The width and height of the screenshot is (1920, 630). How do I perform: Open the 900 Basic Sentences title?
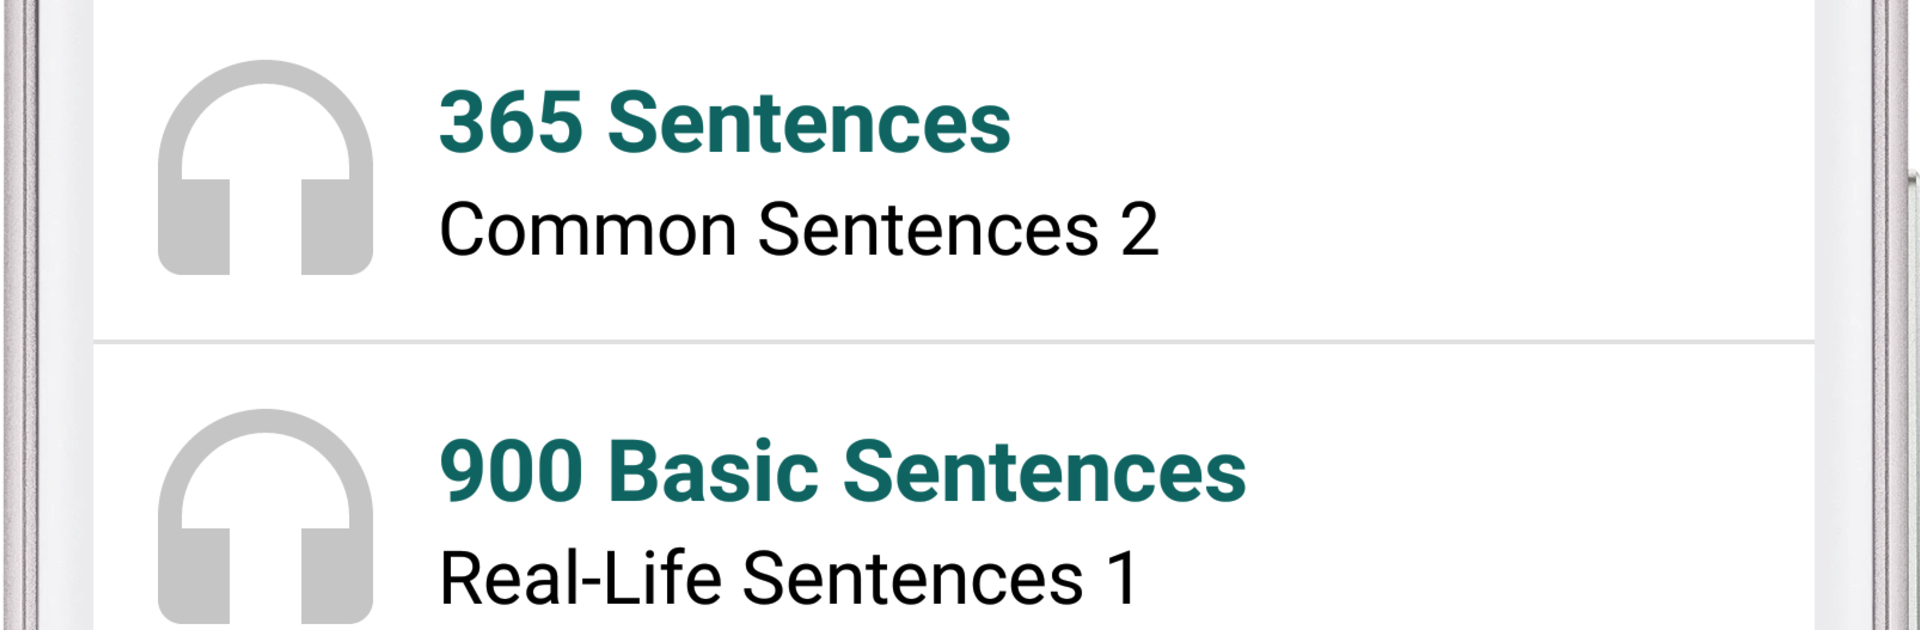pyautogui.click(x=842, y=472)
